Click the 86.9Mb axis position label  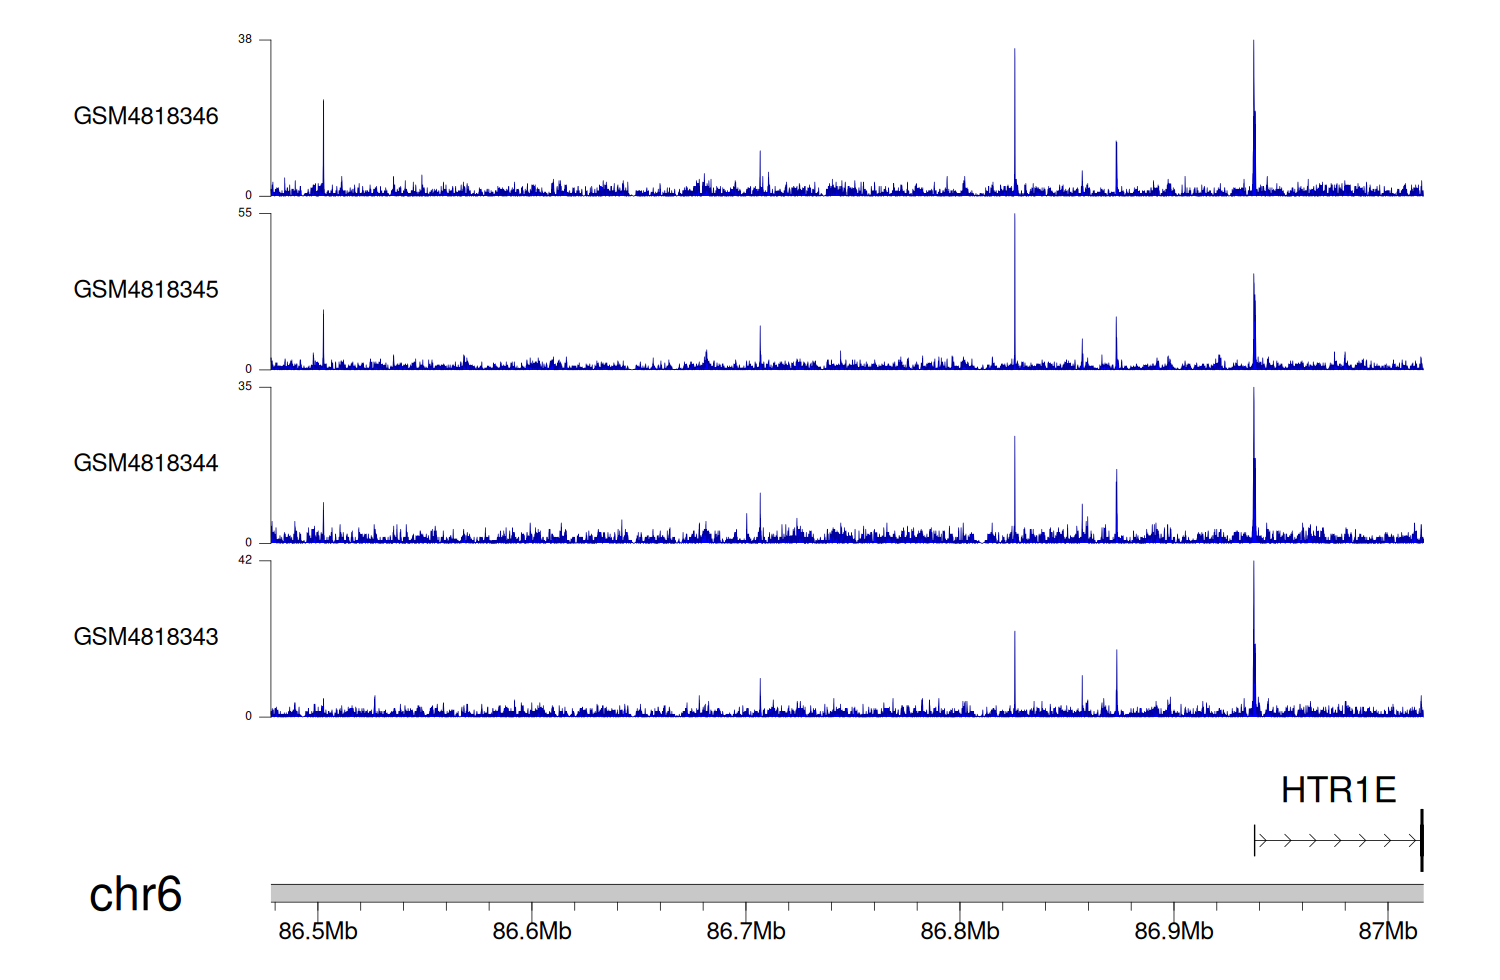(1174, 932)
